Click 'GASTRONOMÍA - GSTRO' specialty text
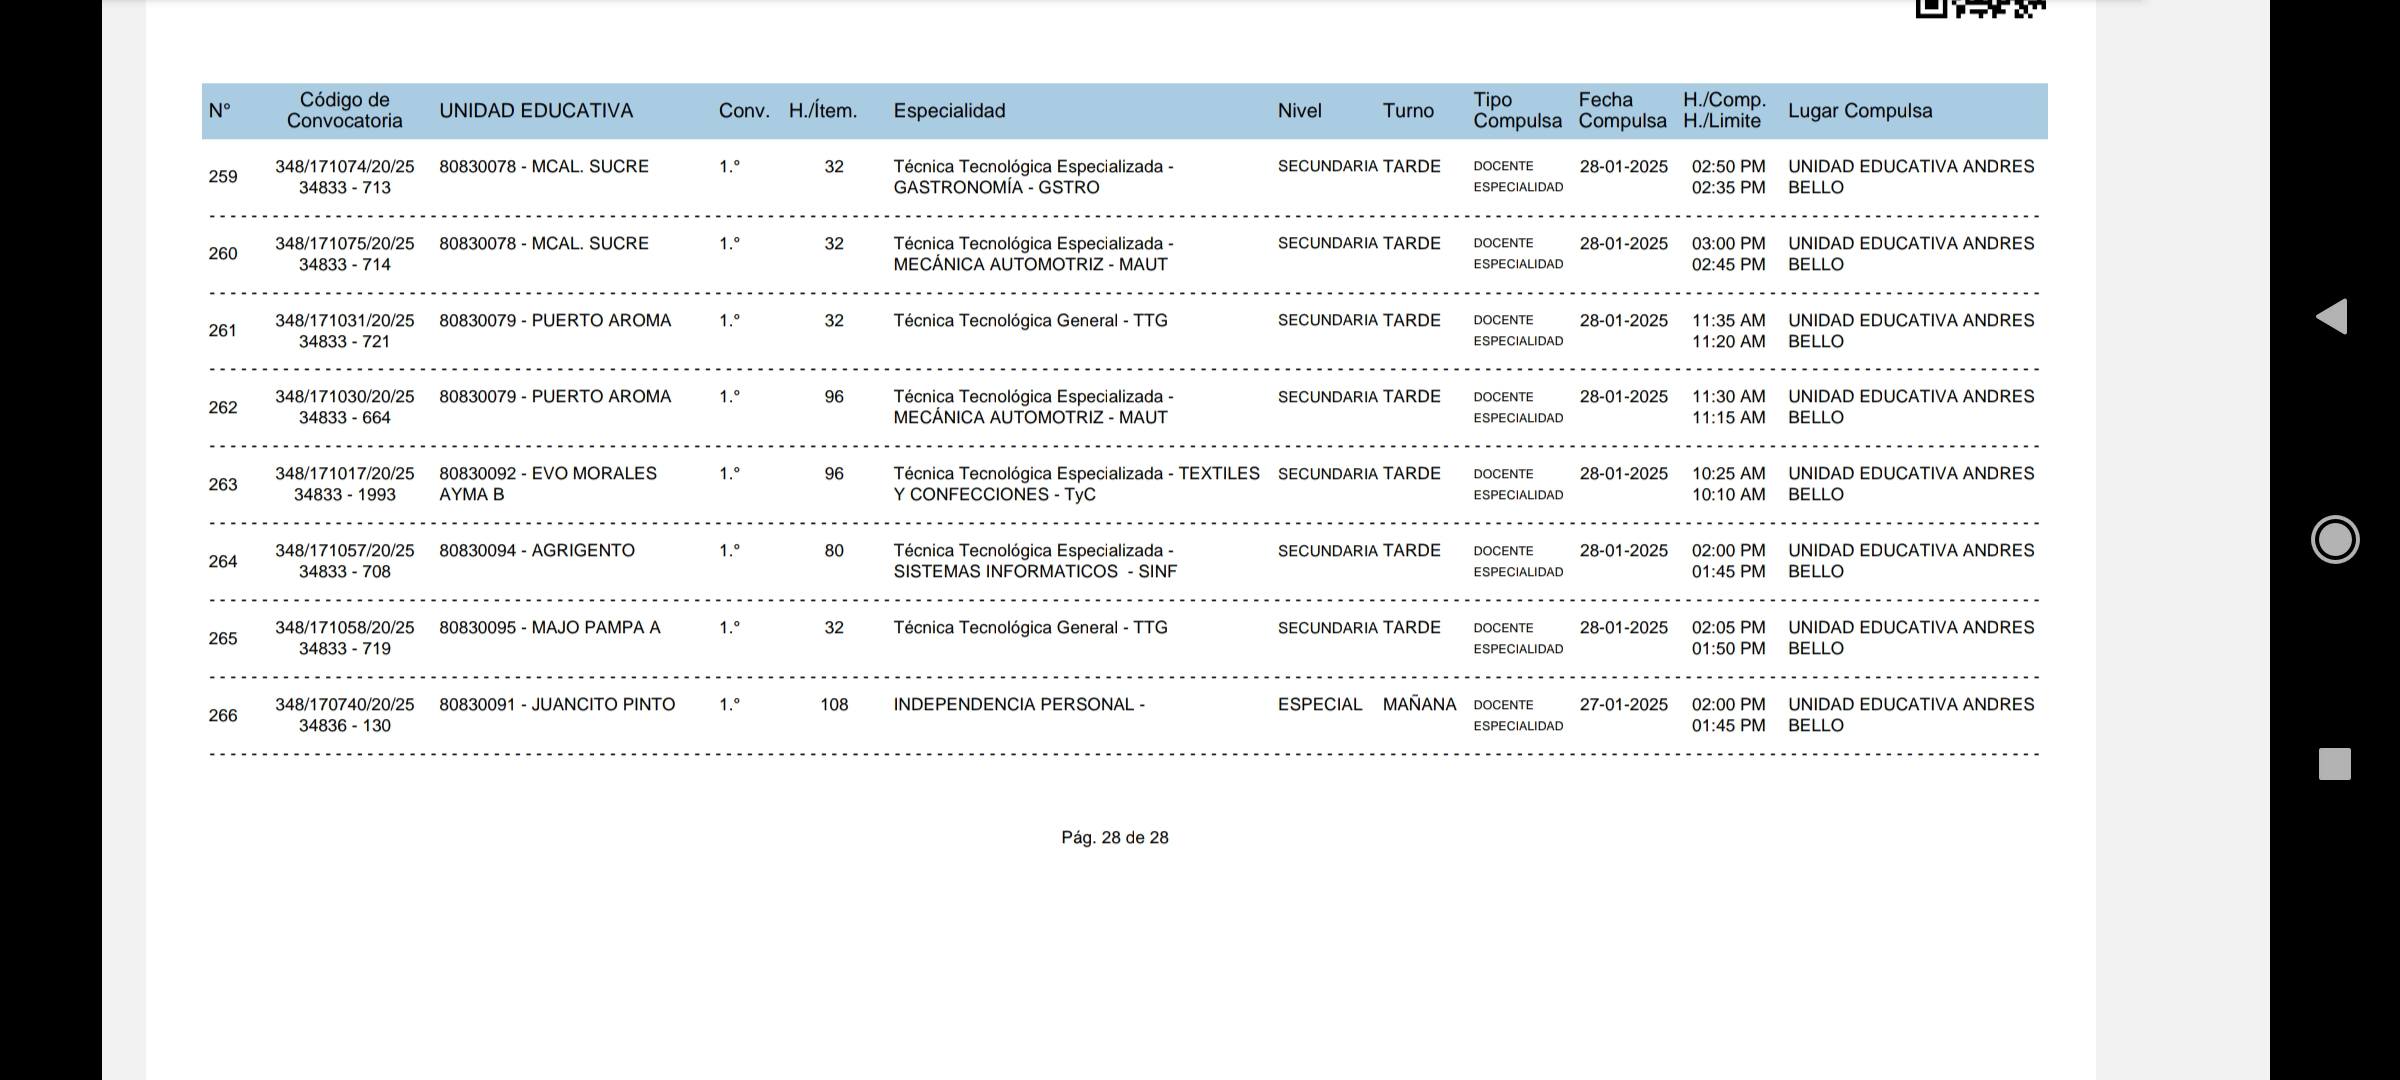Image resolution: width=2400 pixels, height=1080 pixels. click(996, 188)
